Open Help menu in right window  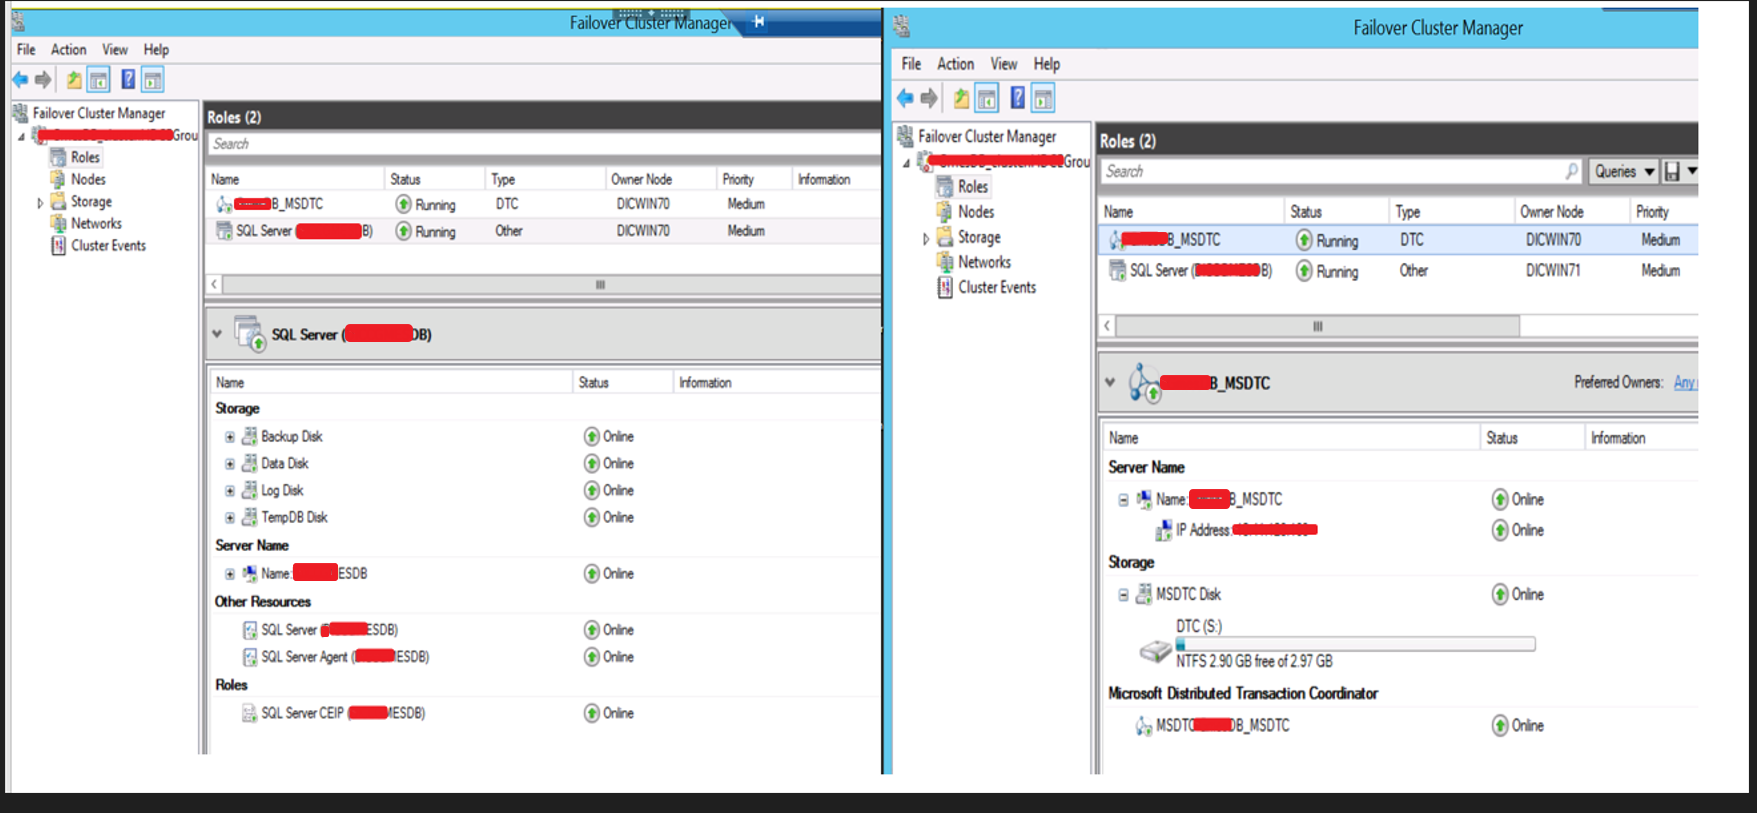pyautogui.click(x=1047, y=64)
